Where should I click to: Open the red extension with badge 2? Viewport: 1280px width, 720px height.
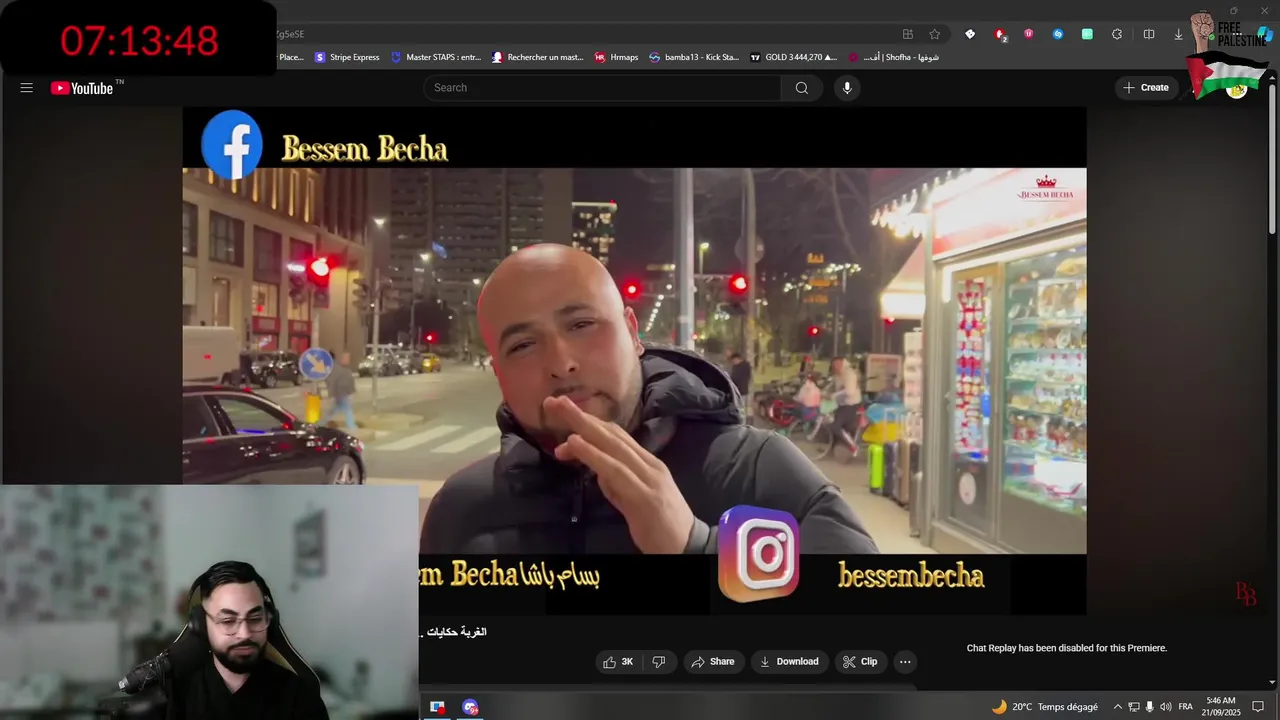1000,34
